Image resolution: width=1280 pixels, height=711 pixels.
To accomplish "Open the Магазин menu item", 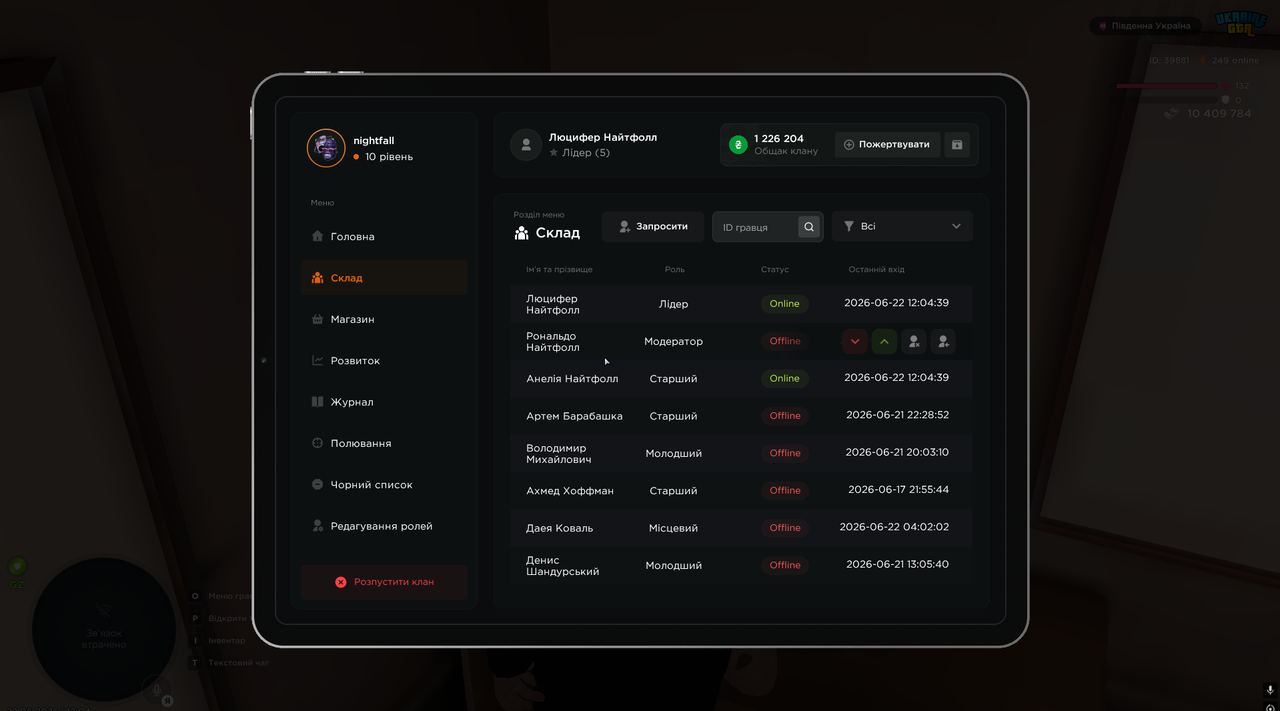I will (384, 319).
